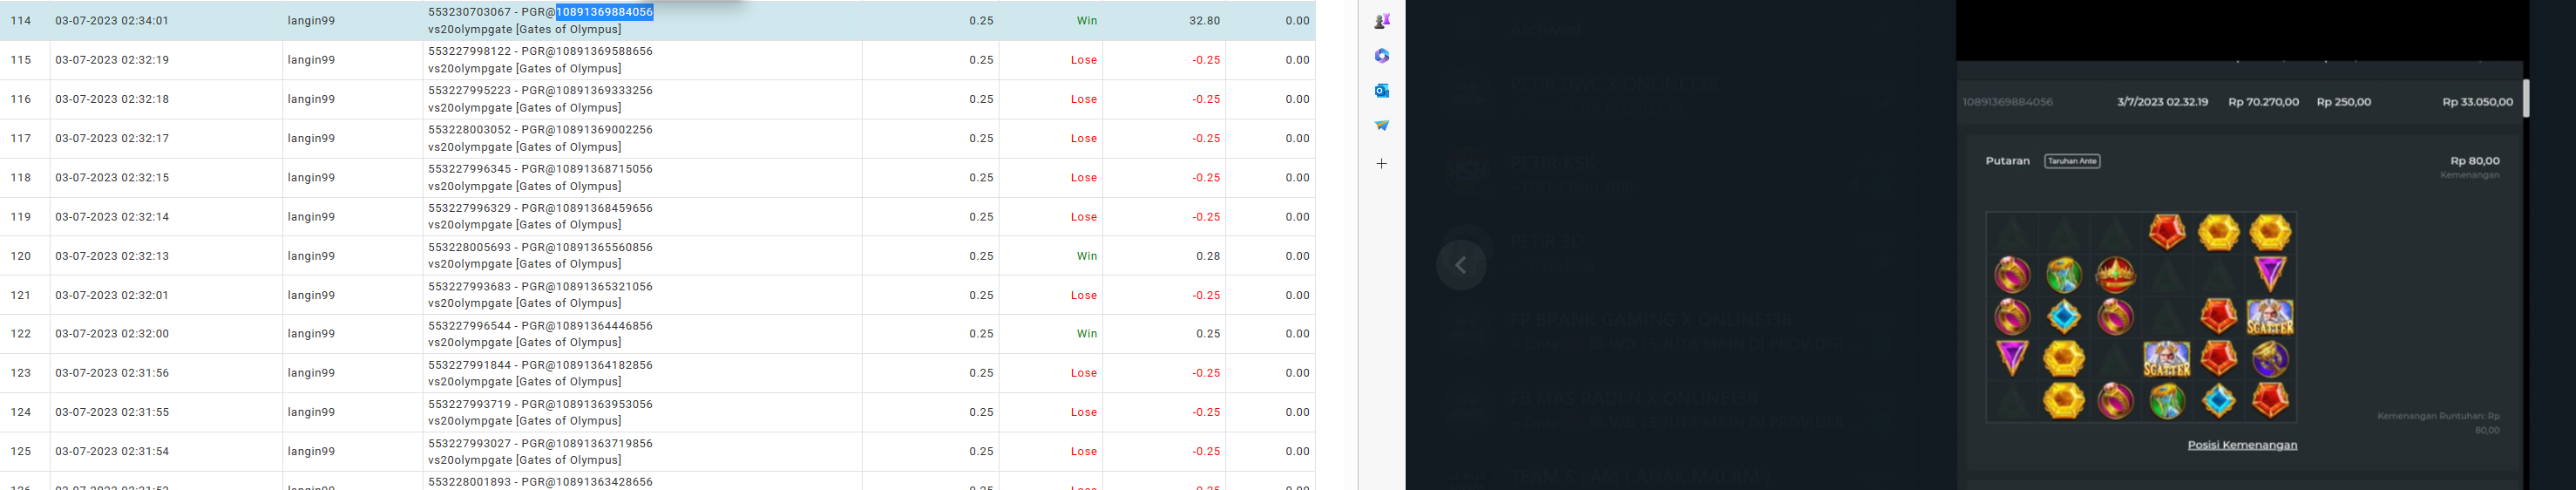Click the blue diamond gem in the bottom row
Viewport: 2576px width, 490px height.
coord(2218,401)
